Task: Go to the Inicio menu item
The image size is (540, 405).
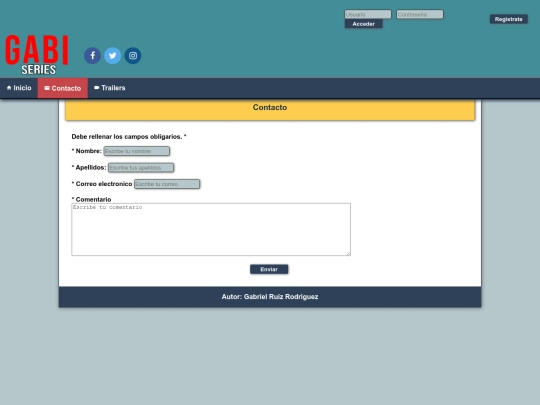Action: tap(19, 88)
